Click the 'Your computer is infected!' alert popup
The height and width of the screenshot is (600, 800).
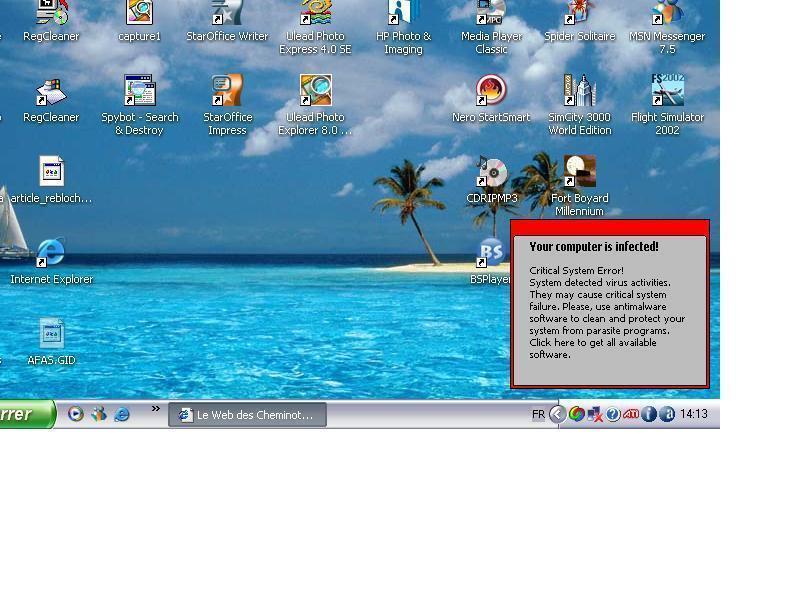609,303
